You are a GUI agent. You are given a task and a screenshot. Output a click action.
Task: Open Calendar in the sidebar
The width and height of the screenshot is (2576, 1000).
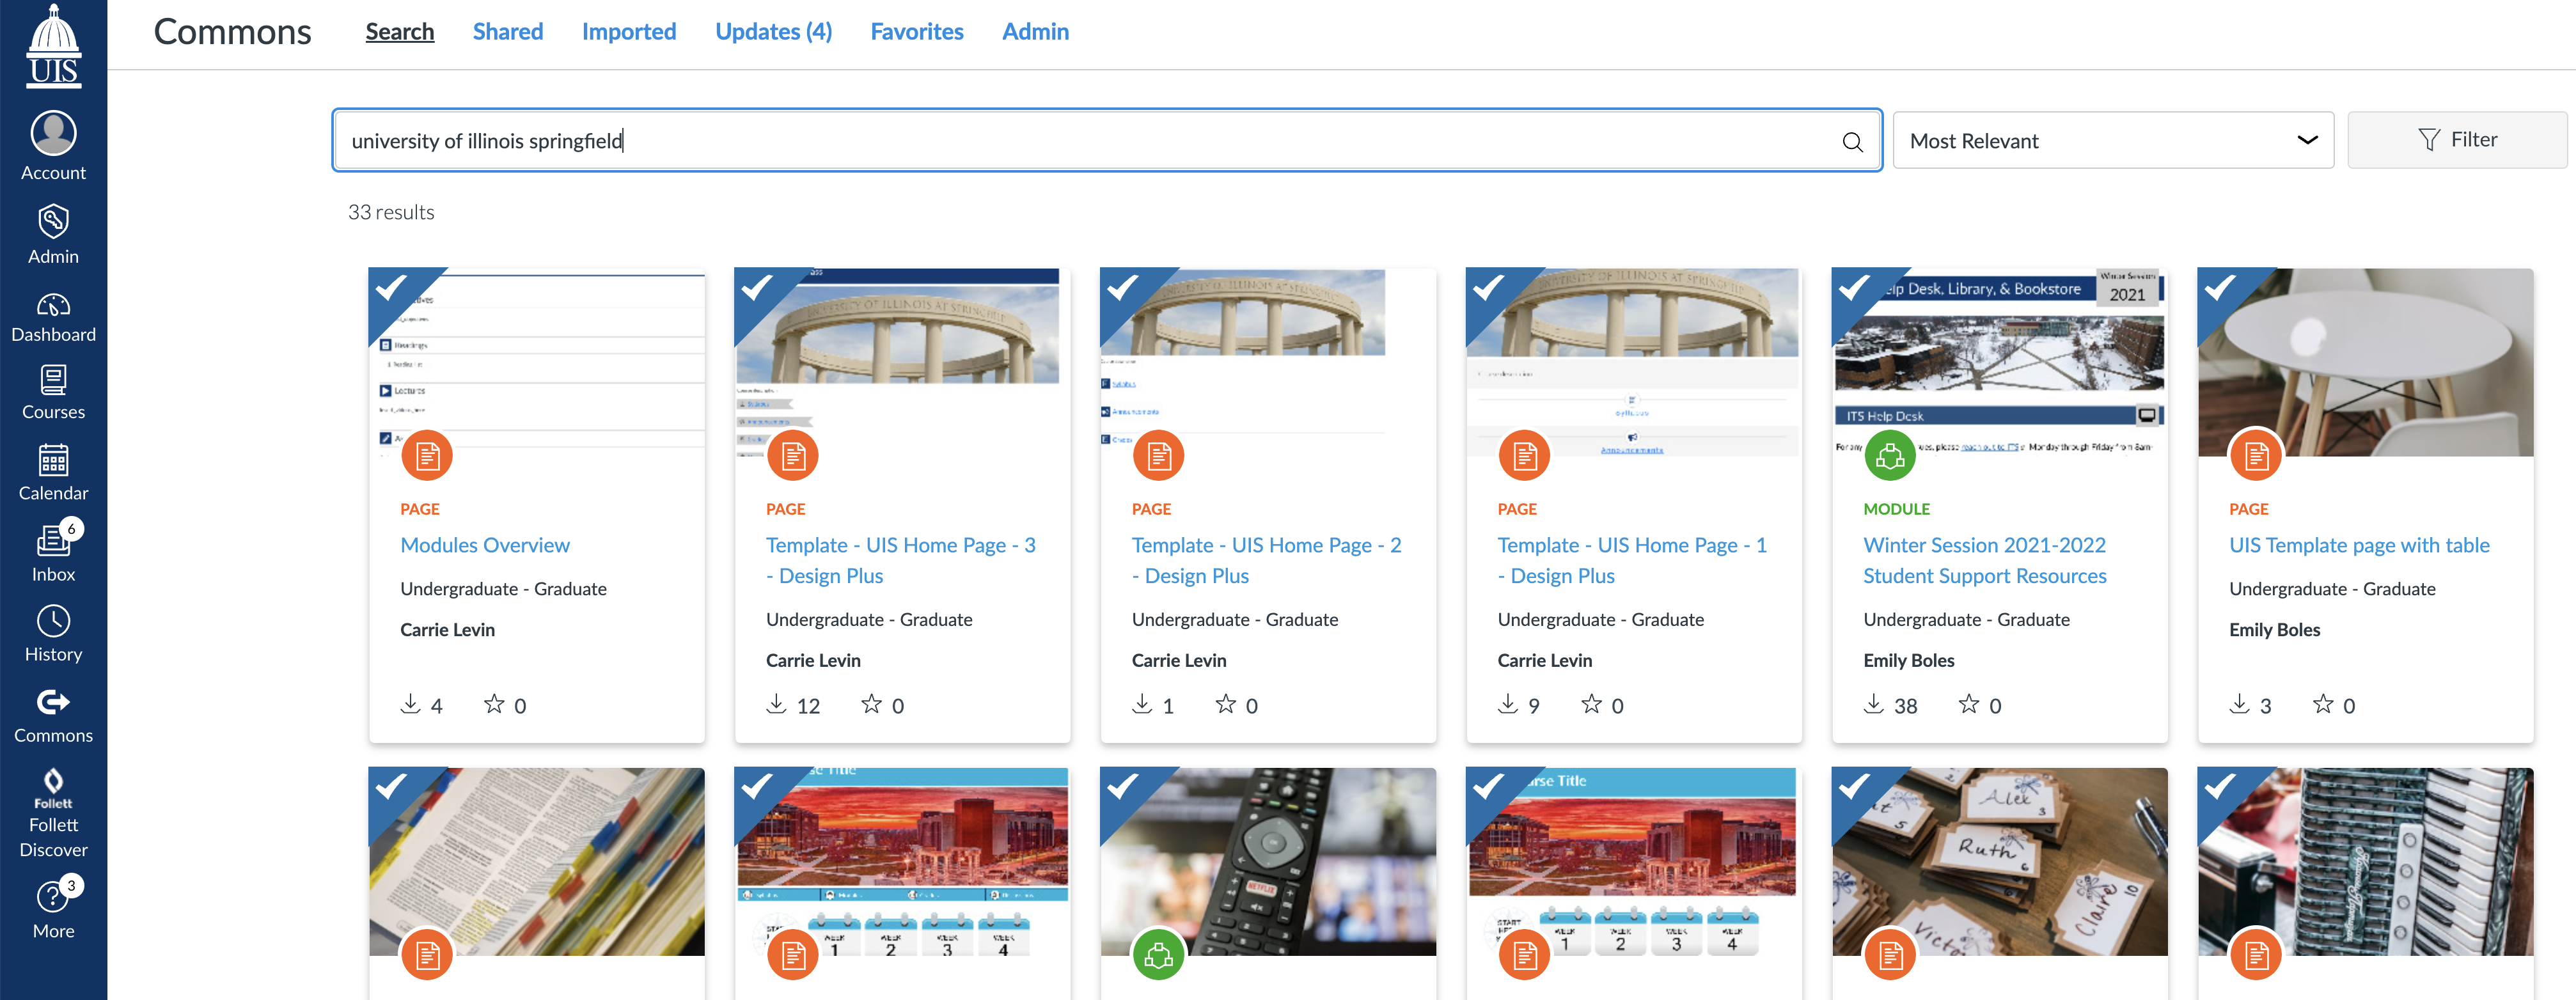[53, 473]
